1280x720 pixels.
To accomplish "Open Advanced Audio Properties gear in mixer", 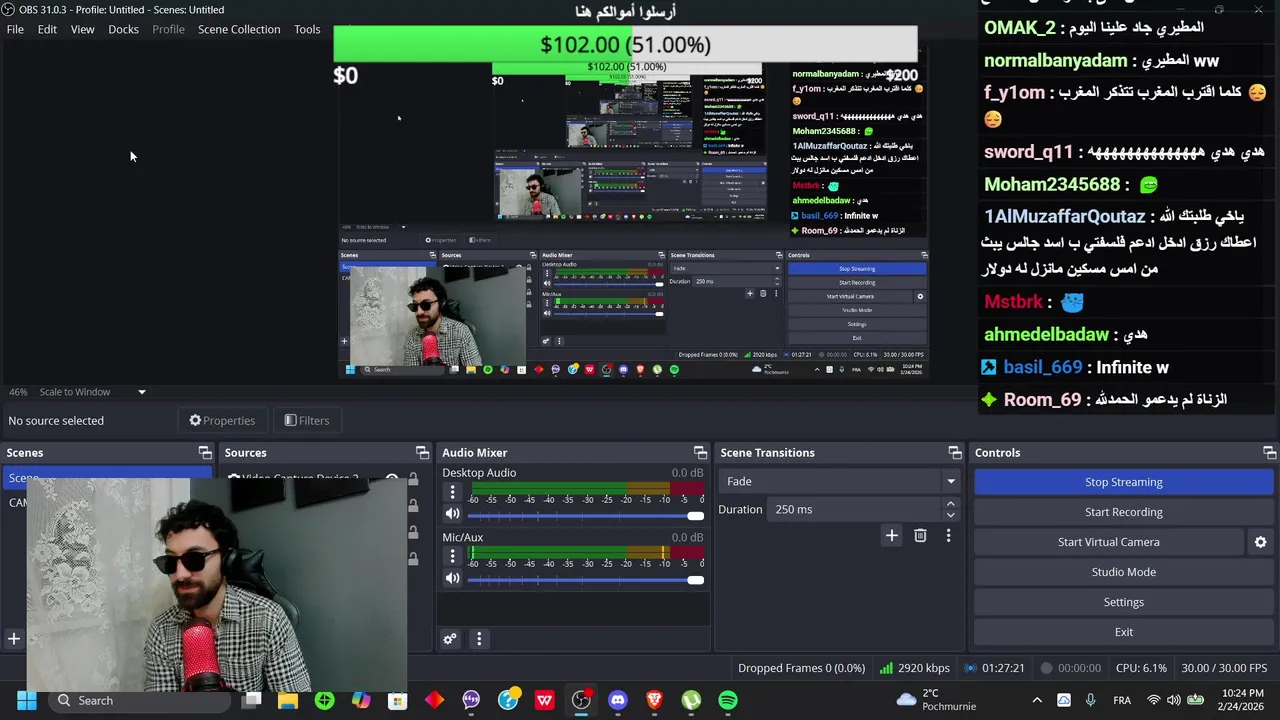I will coord(450,639).
